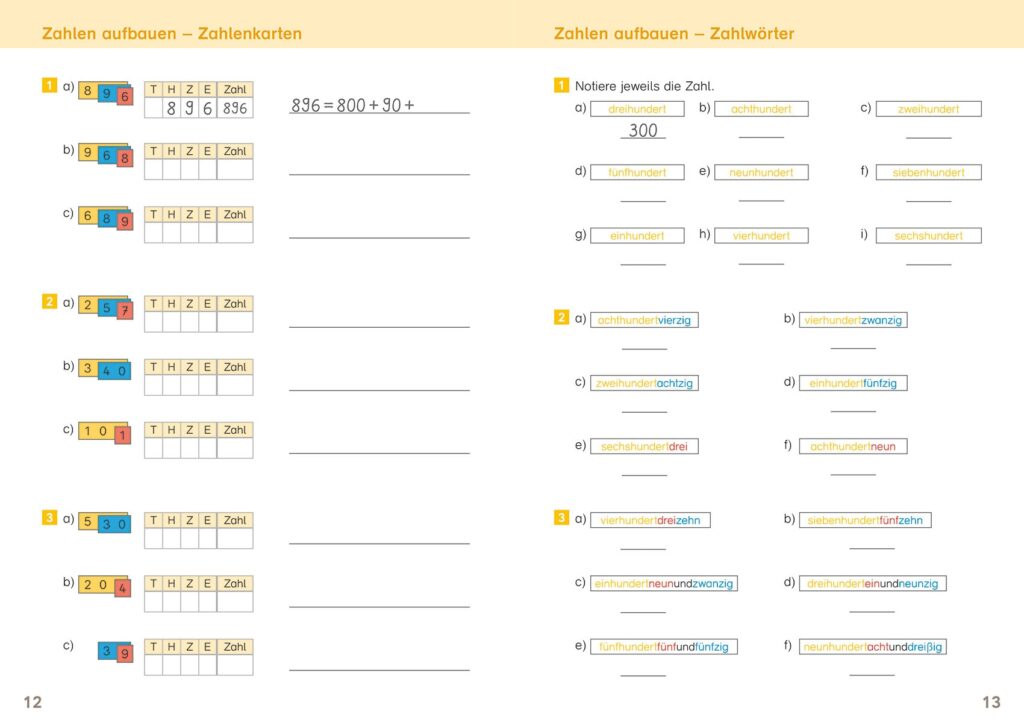Click the answer line under 'fünfhundert'
This screenshot has height=723, width=1024.
click(x=643, y=200)
